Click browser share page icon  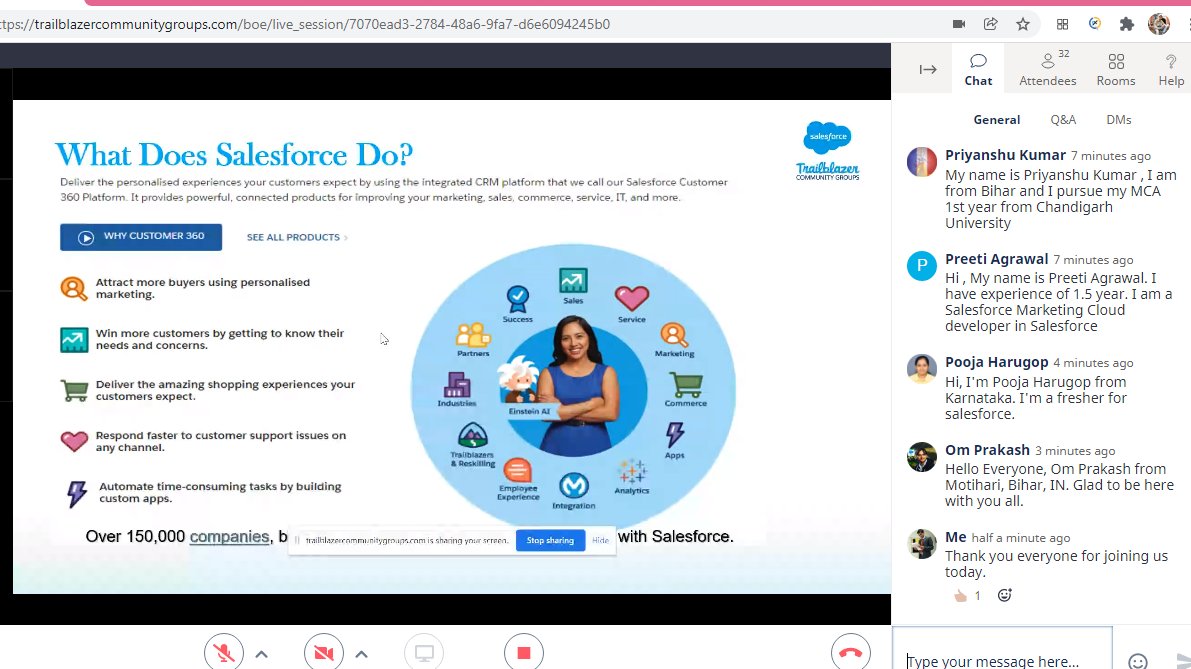tap(990, 24)
